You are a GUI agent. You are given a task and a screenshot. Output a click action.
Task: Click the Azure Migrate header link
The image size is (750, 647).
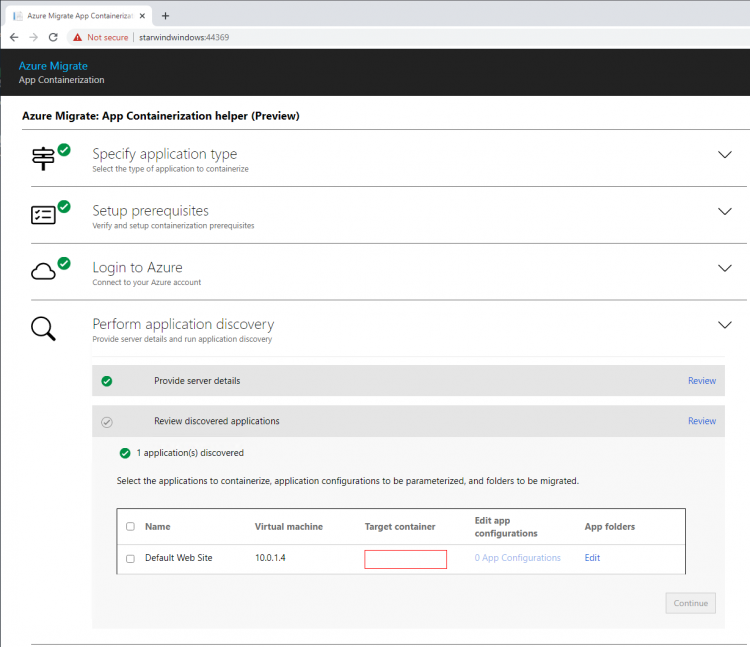(53, 66)
